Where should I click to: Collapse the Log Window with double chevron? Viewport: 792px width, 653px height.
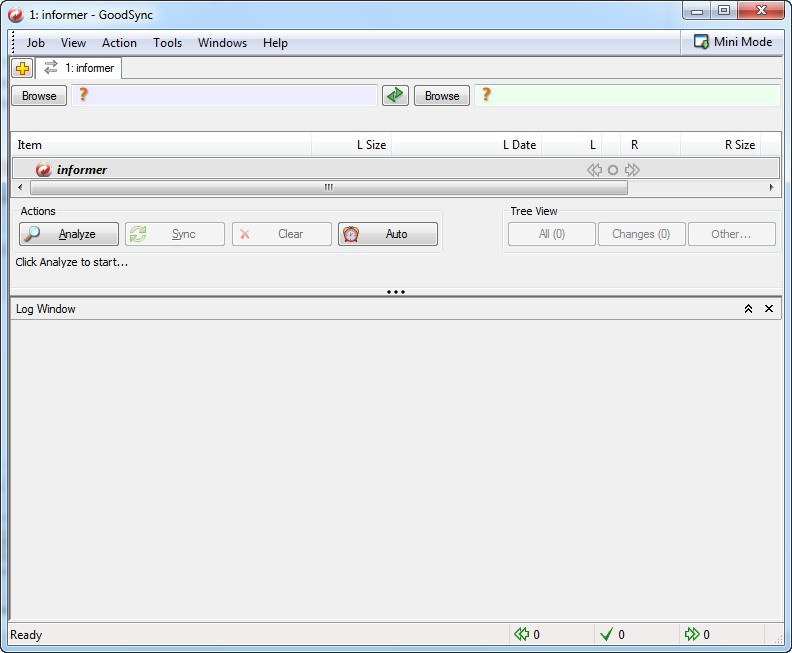click(748, 309)
